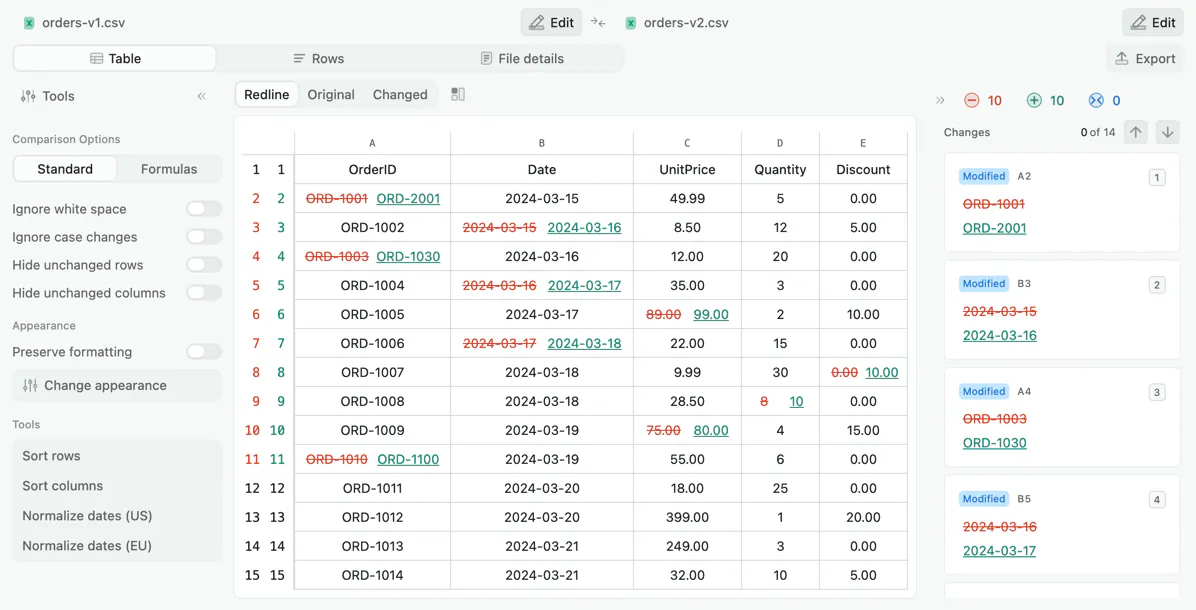The width and height of the screenshot is (1196, 610).
Task: Filter by added changes count icon
Action: coord(1034,100)
